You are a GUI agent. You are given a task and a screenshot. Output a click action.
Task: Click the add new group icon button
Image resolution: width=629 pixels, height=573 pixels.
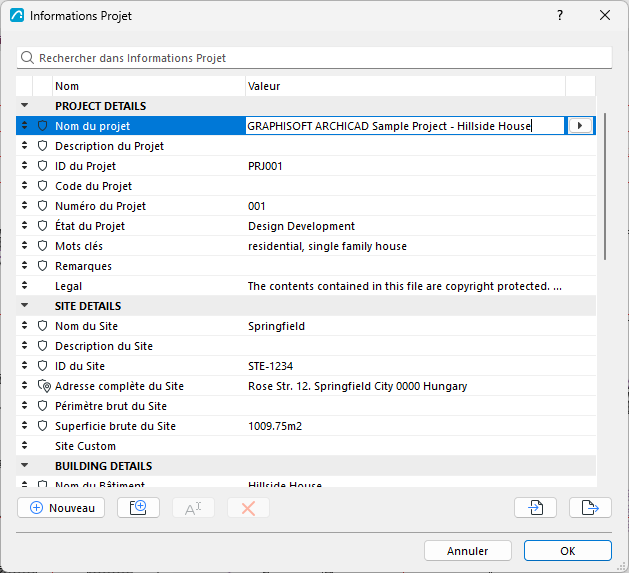[138, 508]
